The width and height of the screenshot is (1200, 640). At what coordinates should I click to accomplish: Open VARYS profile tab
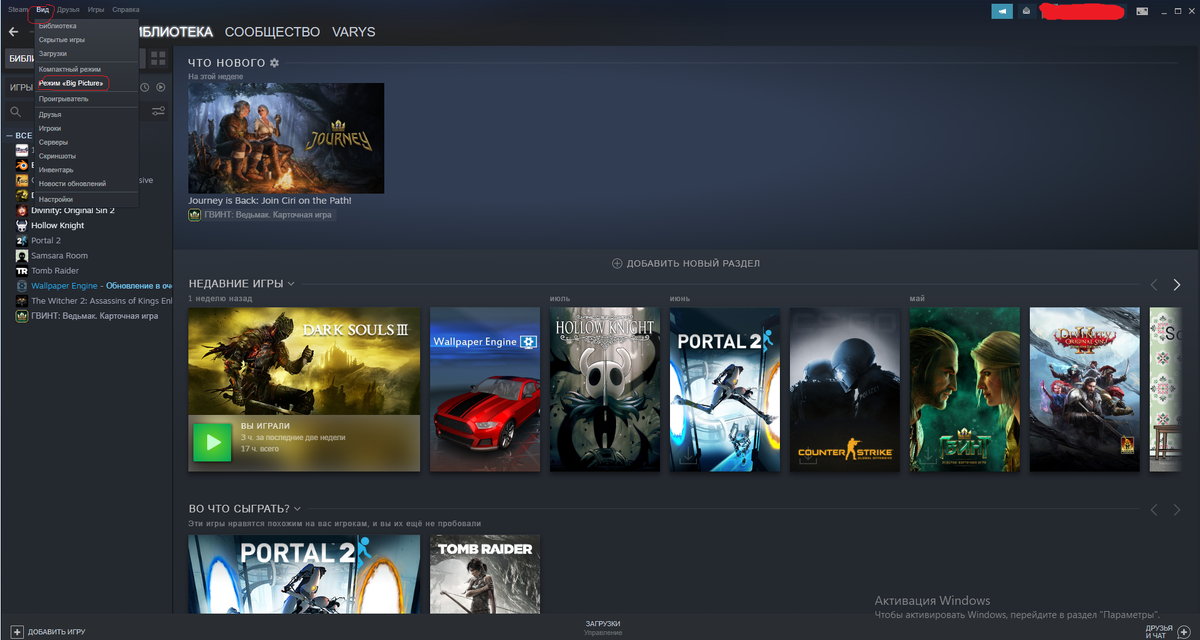point(353,32)
